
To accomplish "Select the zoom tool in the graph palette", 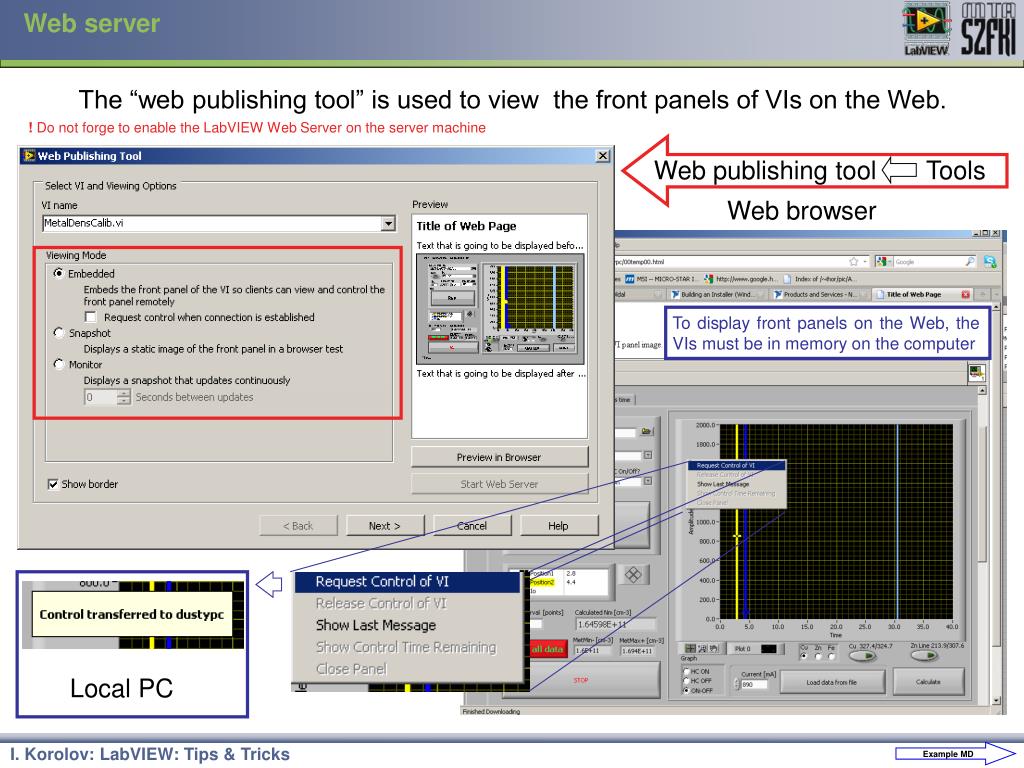I will [703, 648].
